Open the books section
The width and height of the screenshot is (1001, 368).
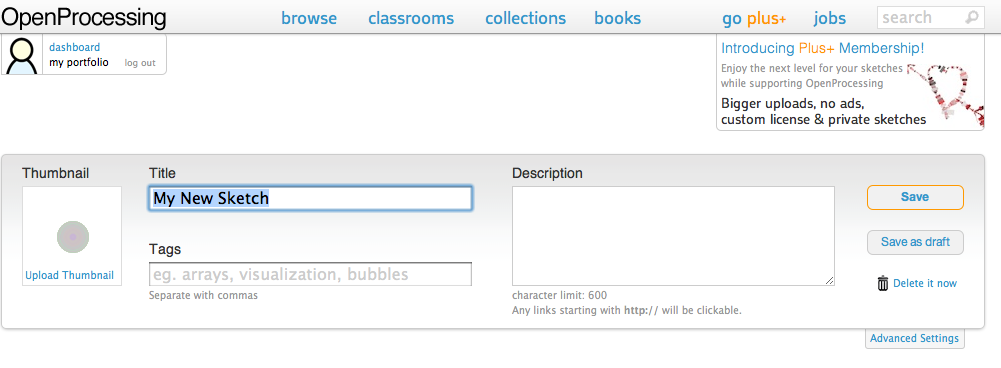tap(617, 19)
